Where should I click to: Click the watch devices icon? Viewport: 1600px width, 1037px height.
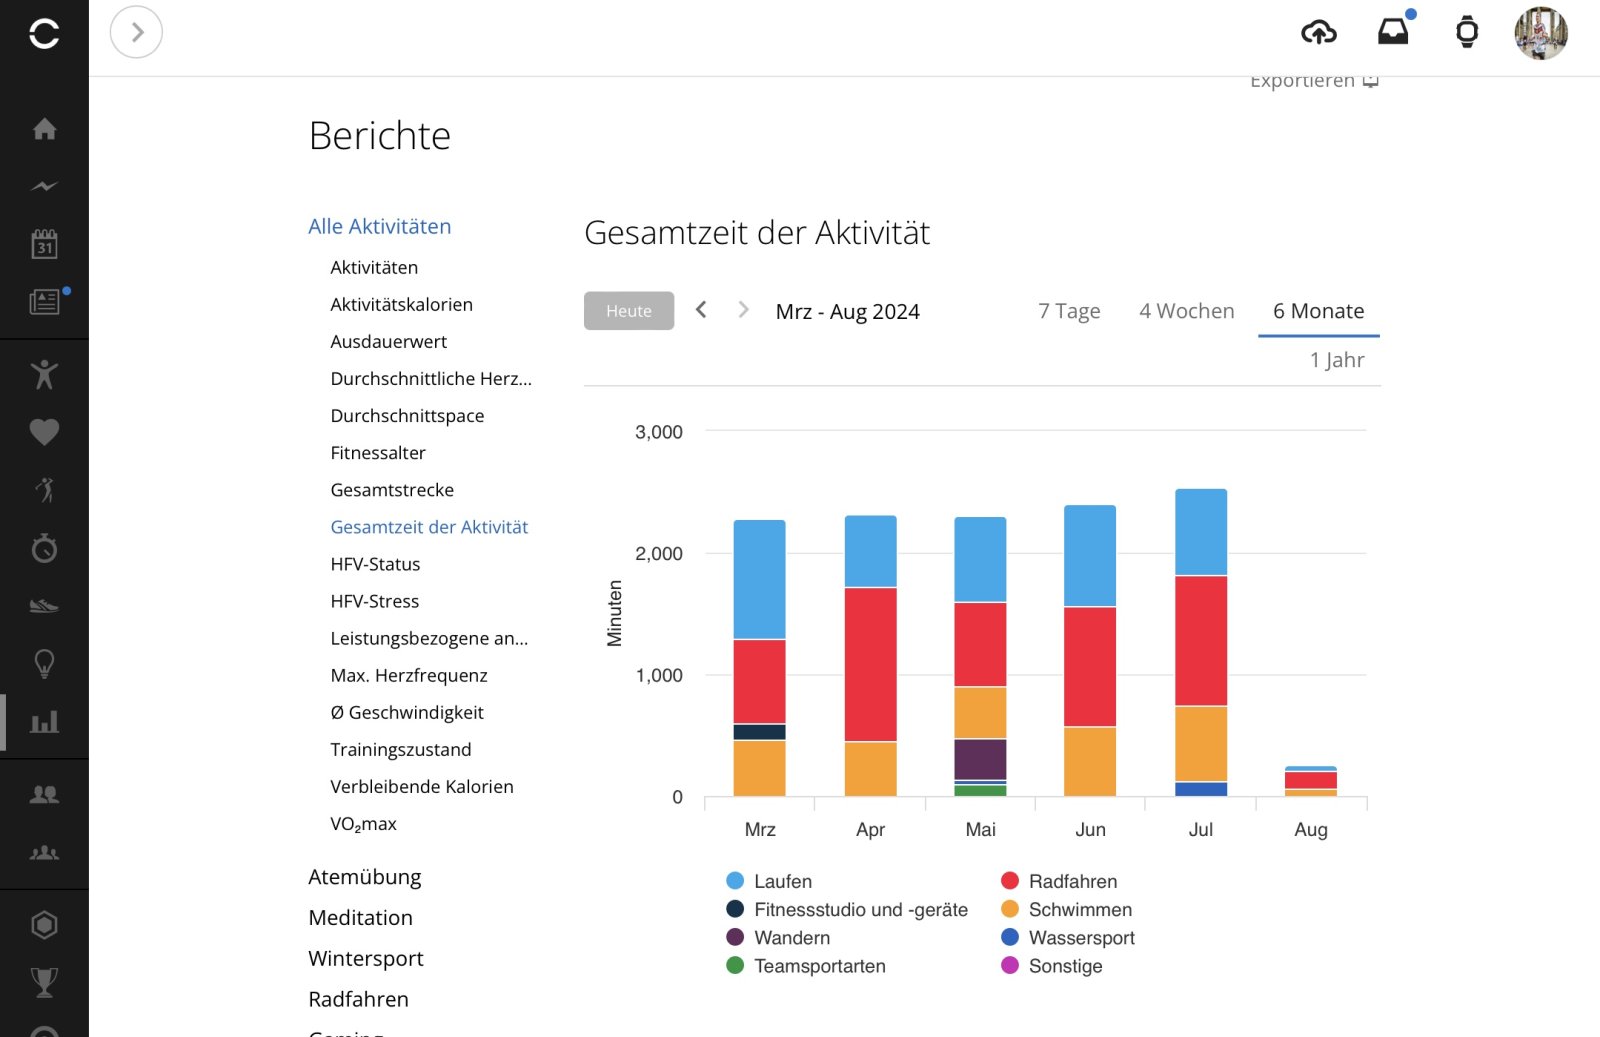click(x=1466, y=33)
